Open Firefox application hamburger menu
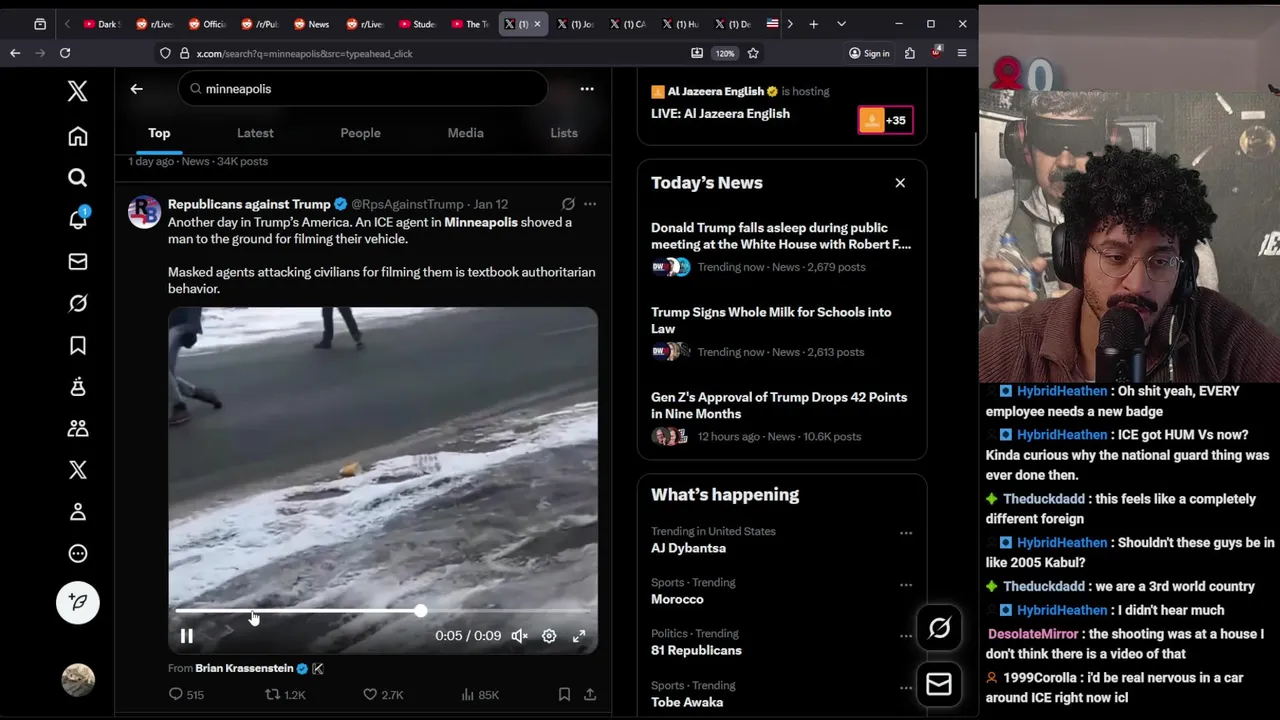 click(961, 53)
